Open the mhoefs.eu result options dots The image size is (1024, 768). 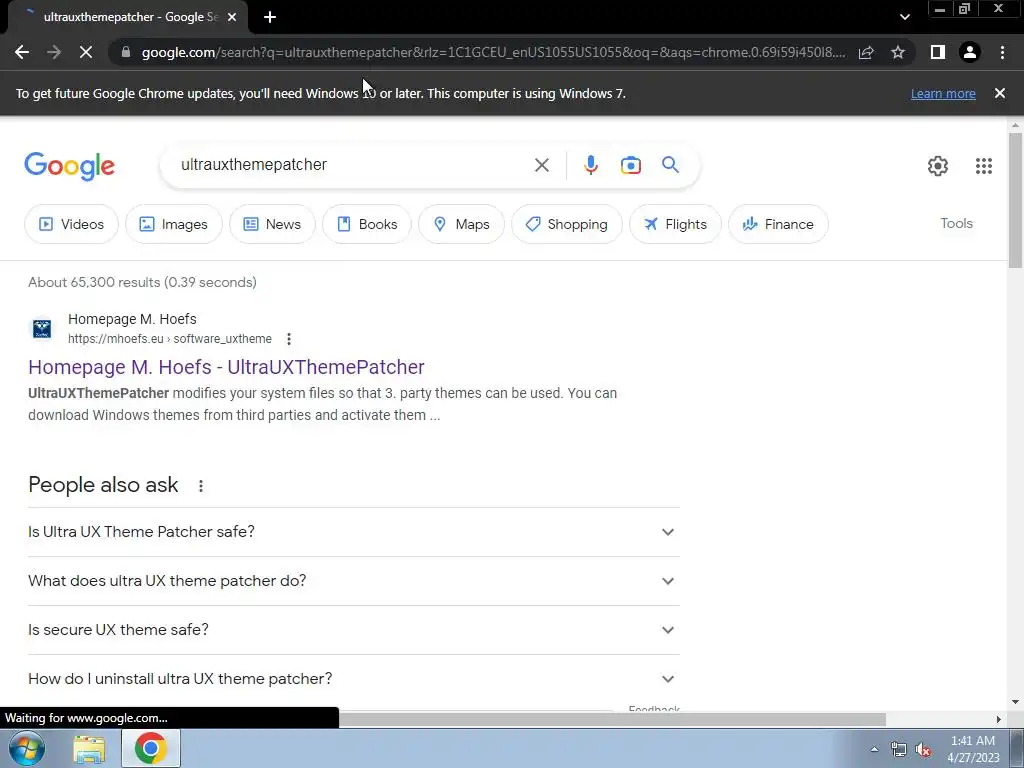[x=289, y=339]
